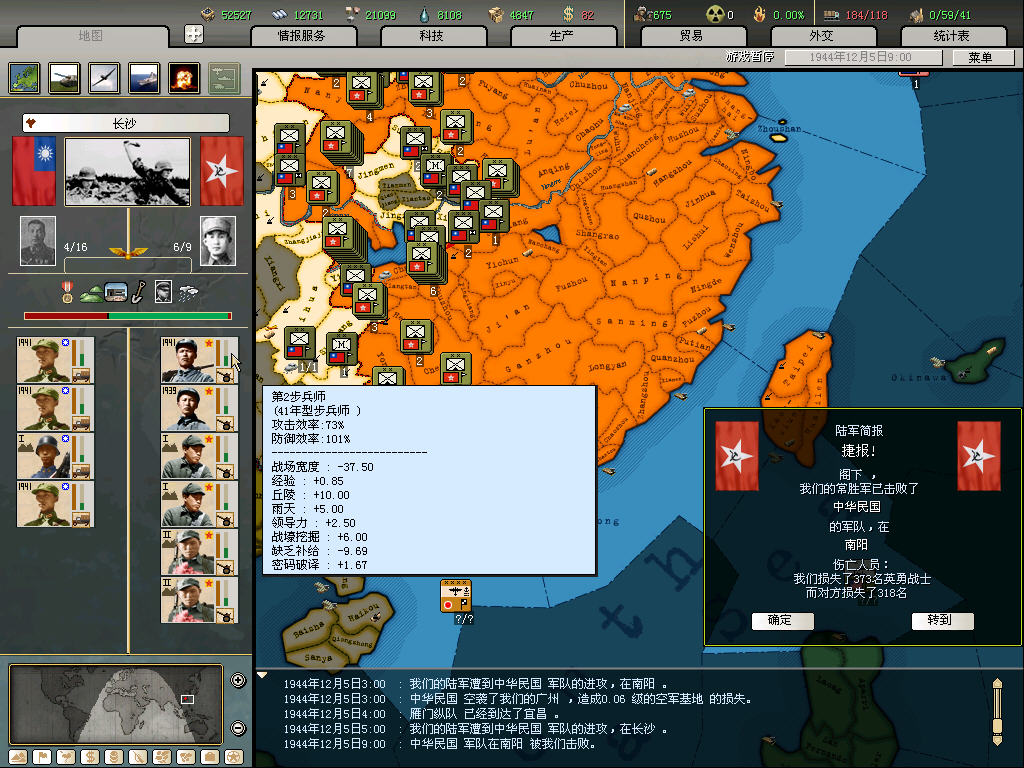Select the flag political map-mode button
This screenshot has width=1024, height=768.
[42, 757]
